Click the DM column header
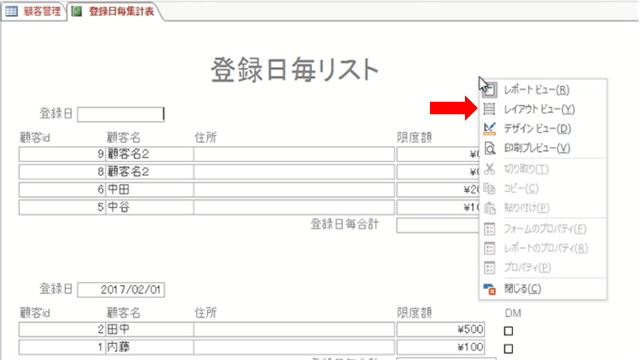This screenshot has height=360, width=640. coord(513,313)
